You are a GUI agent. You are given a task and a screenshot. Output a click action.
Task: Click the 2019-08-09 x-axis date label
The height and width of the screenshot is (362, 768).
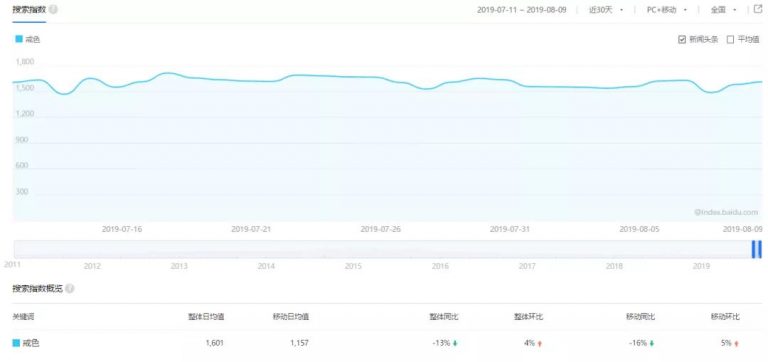[743, 229]
